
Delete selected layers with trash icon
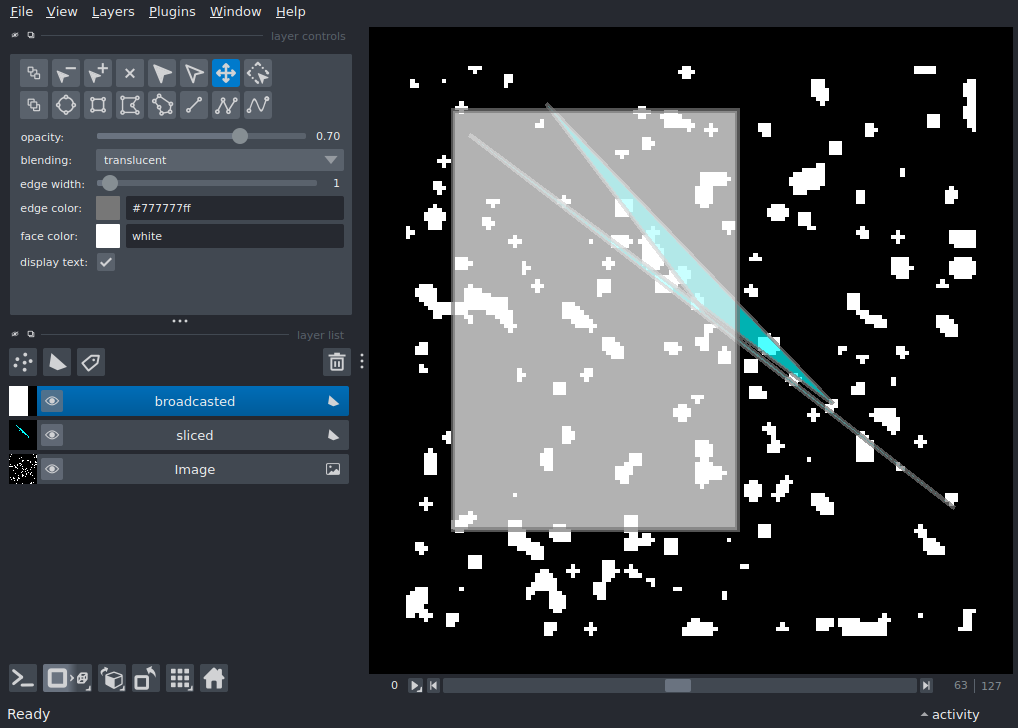(x=337, y=362)
